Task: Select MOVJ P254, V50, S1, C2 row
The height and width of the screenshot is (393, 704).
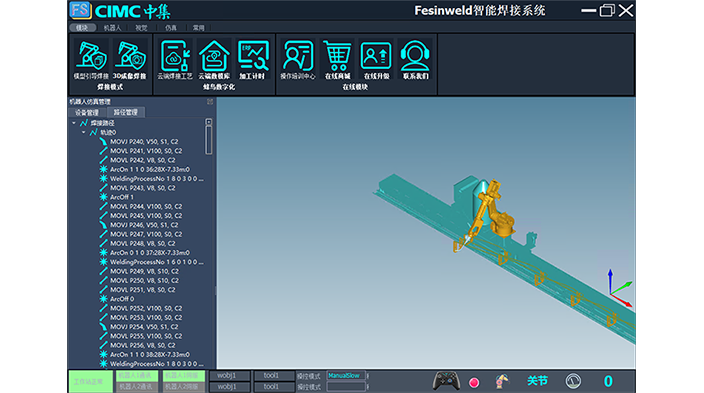Action: tap(144, 327)
